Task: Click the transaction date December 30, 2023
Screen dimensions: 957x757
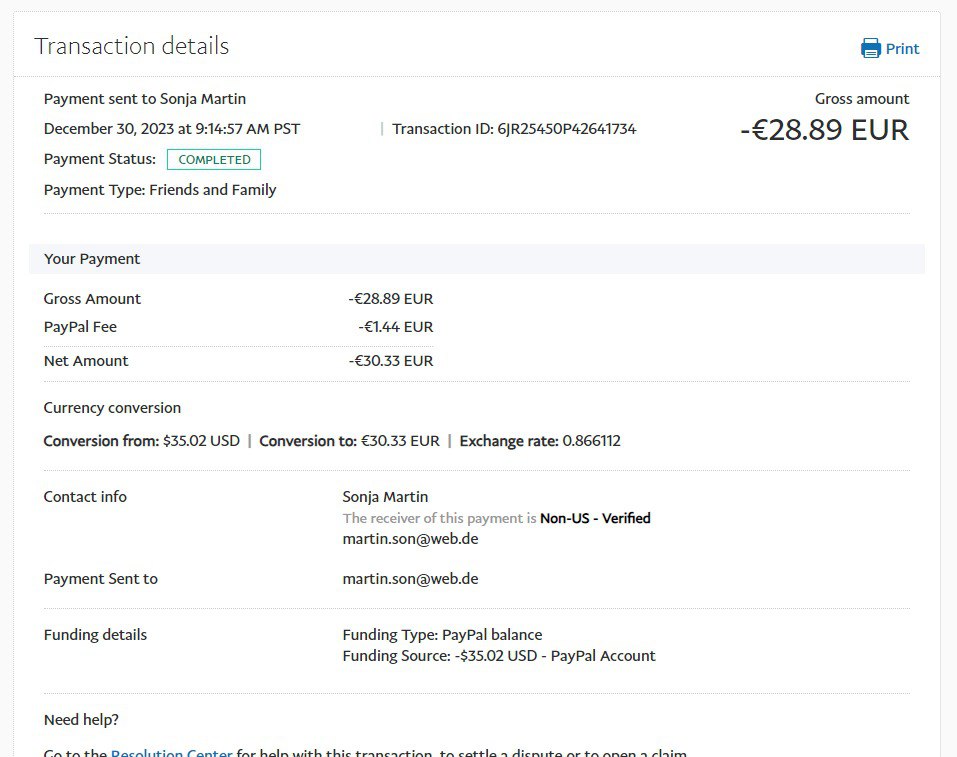Action: tap(172, 129)
